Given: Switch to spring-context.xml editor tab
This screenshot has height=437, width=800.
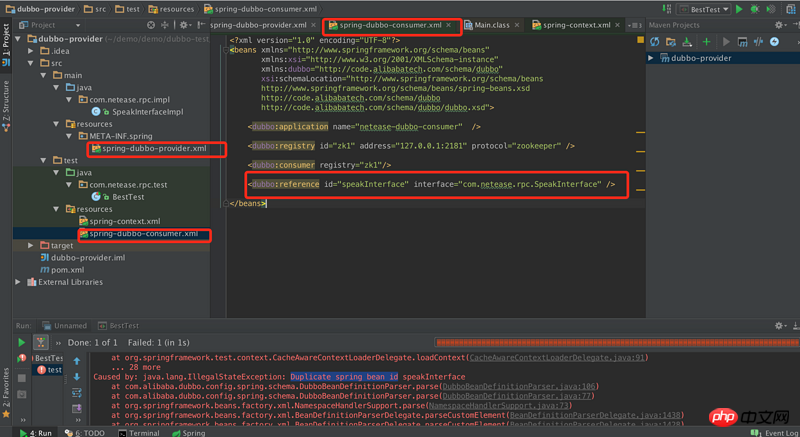Looking at the screenshot, I should [x=576, y=25].
